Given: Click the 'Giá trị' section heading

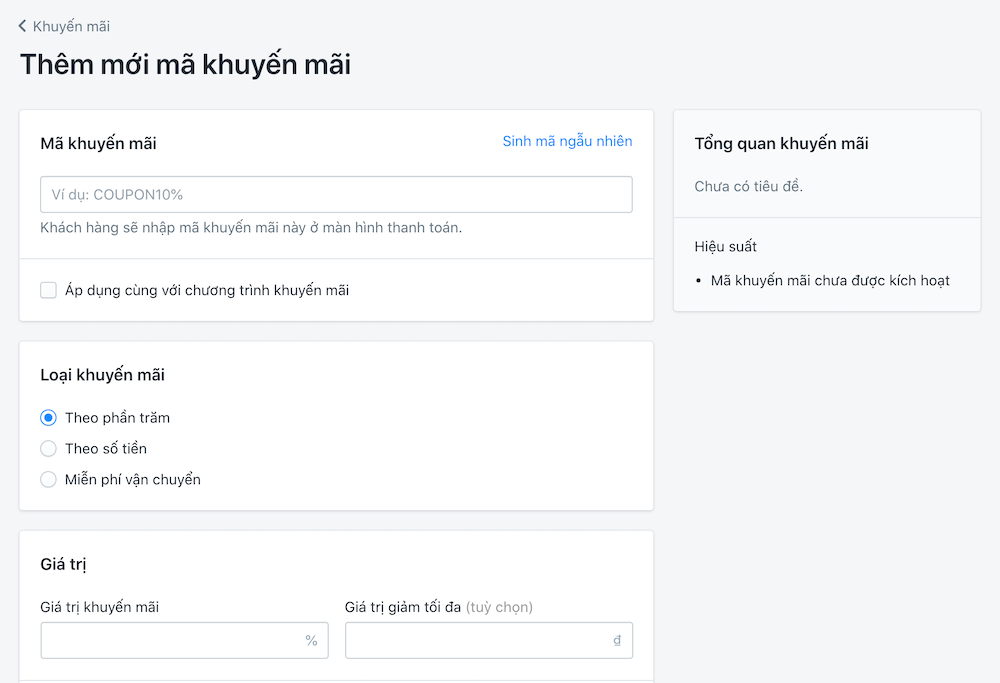Looking at the screenshot, I should pos(66,564).
